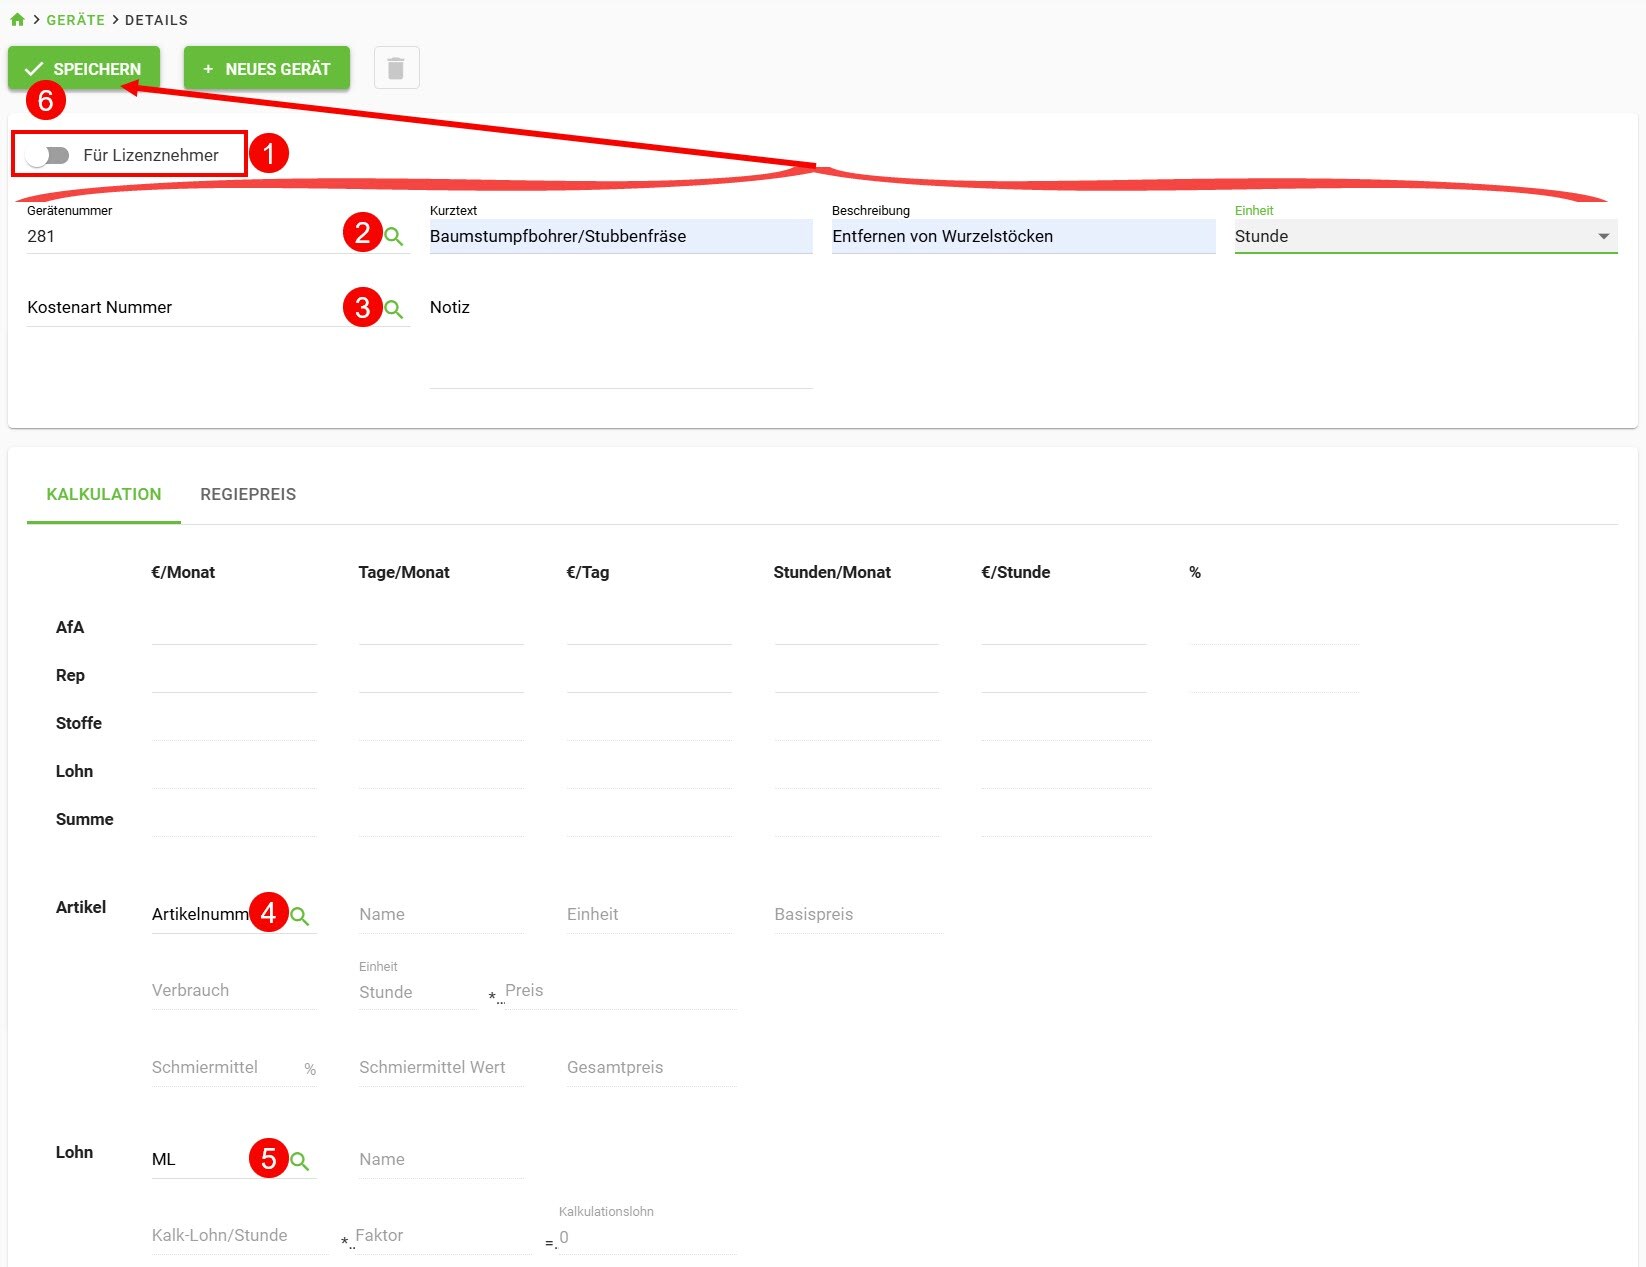This screenshot has height=1267, width=1646.
Task: Click the home icon in breadcrumb
Action: 17,19
